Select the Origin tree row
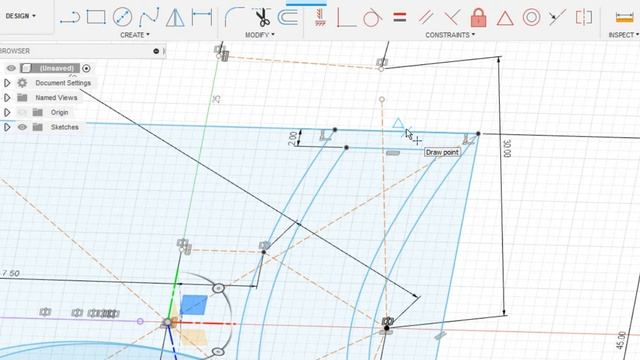 coord(59,112)
